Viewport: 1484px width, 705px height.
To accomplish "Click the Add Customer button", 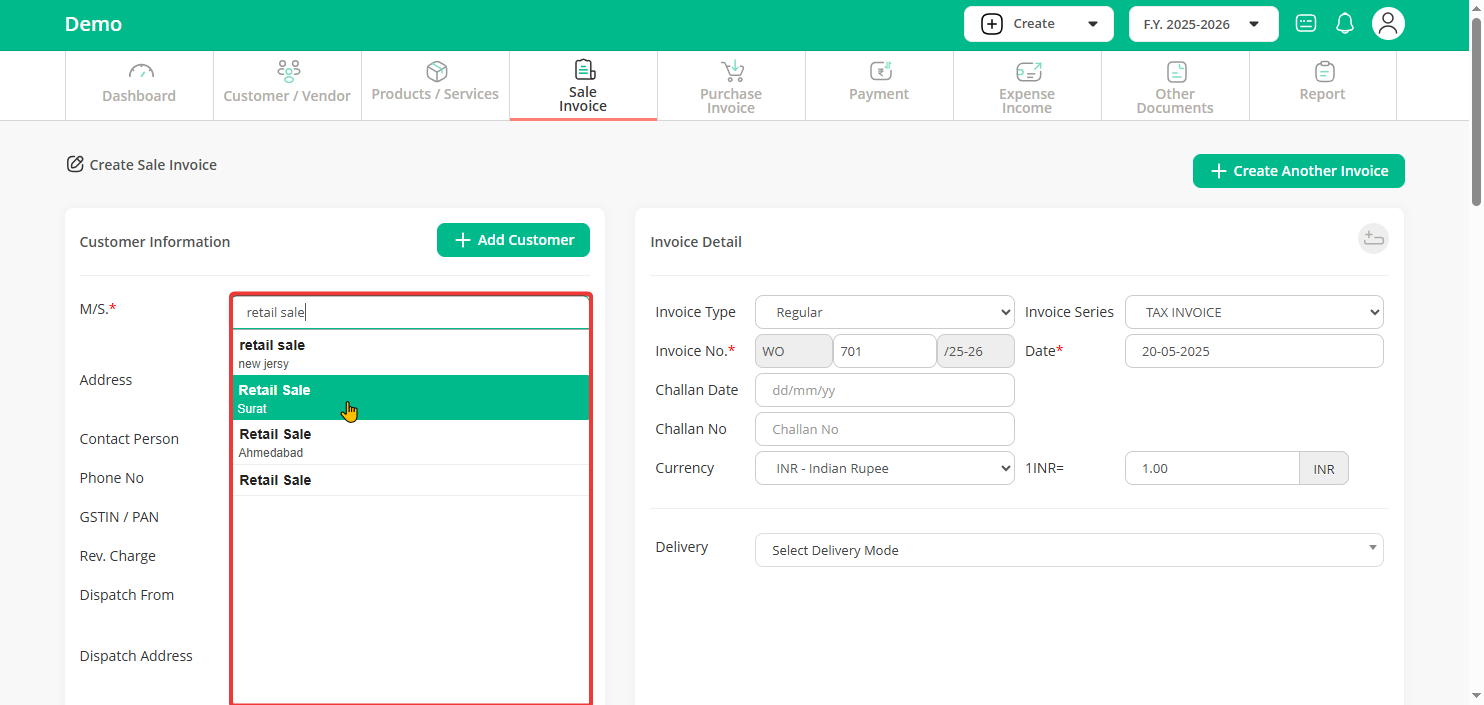I will (x=513, y=240).
